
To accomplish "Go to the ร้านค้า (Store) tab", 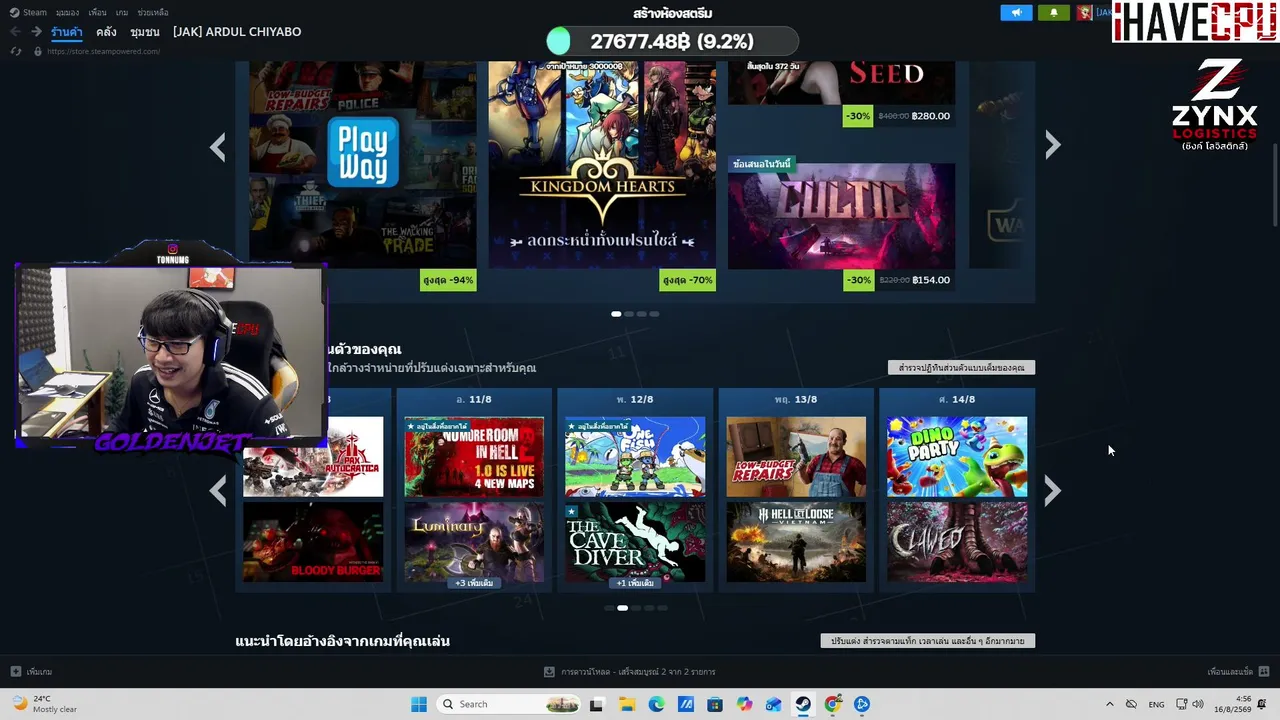I will pos(67,32).
